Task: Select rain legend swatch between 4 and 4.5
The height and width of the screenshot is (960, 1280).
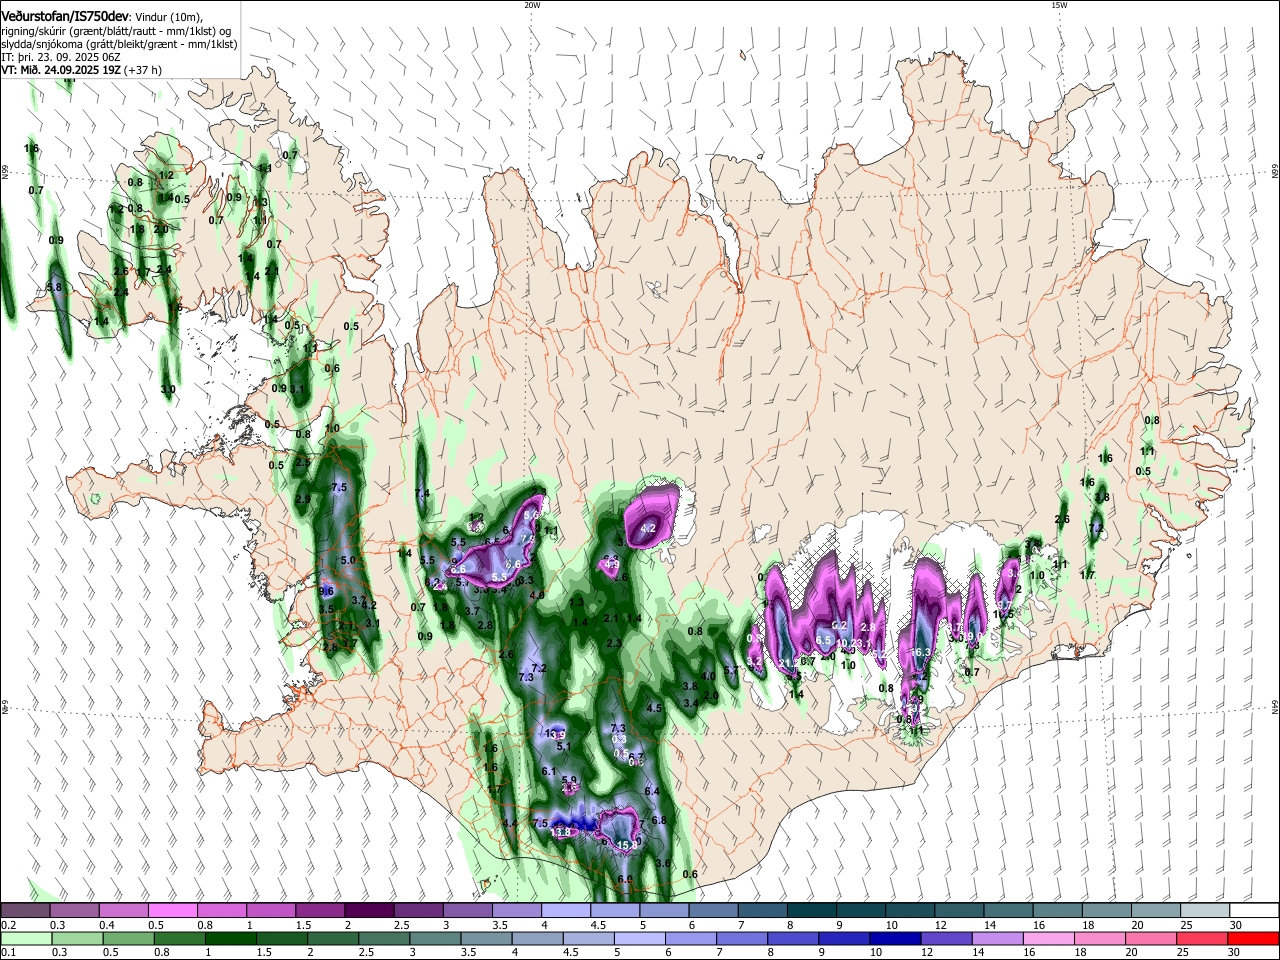Action: click(x=536, y=938)
